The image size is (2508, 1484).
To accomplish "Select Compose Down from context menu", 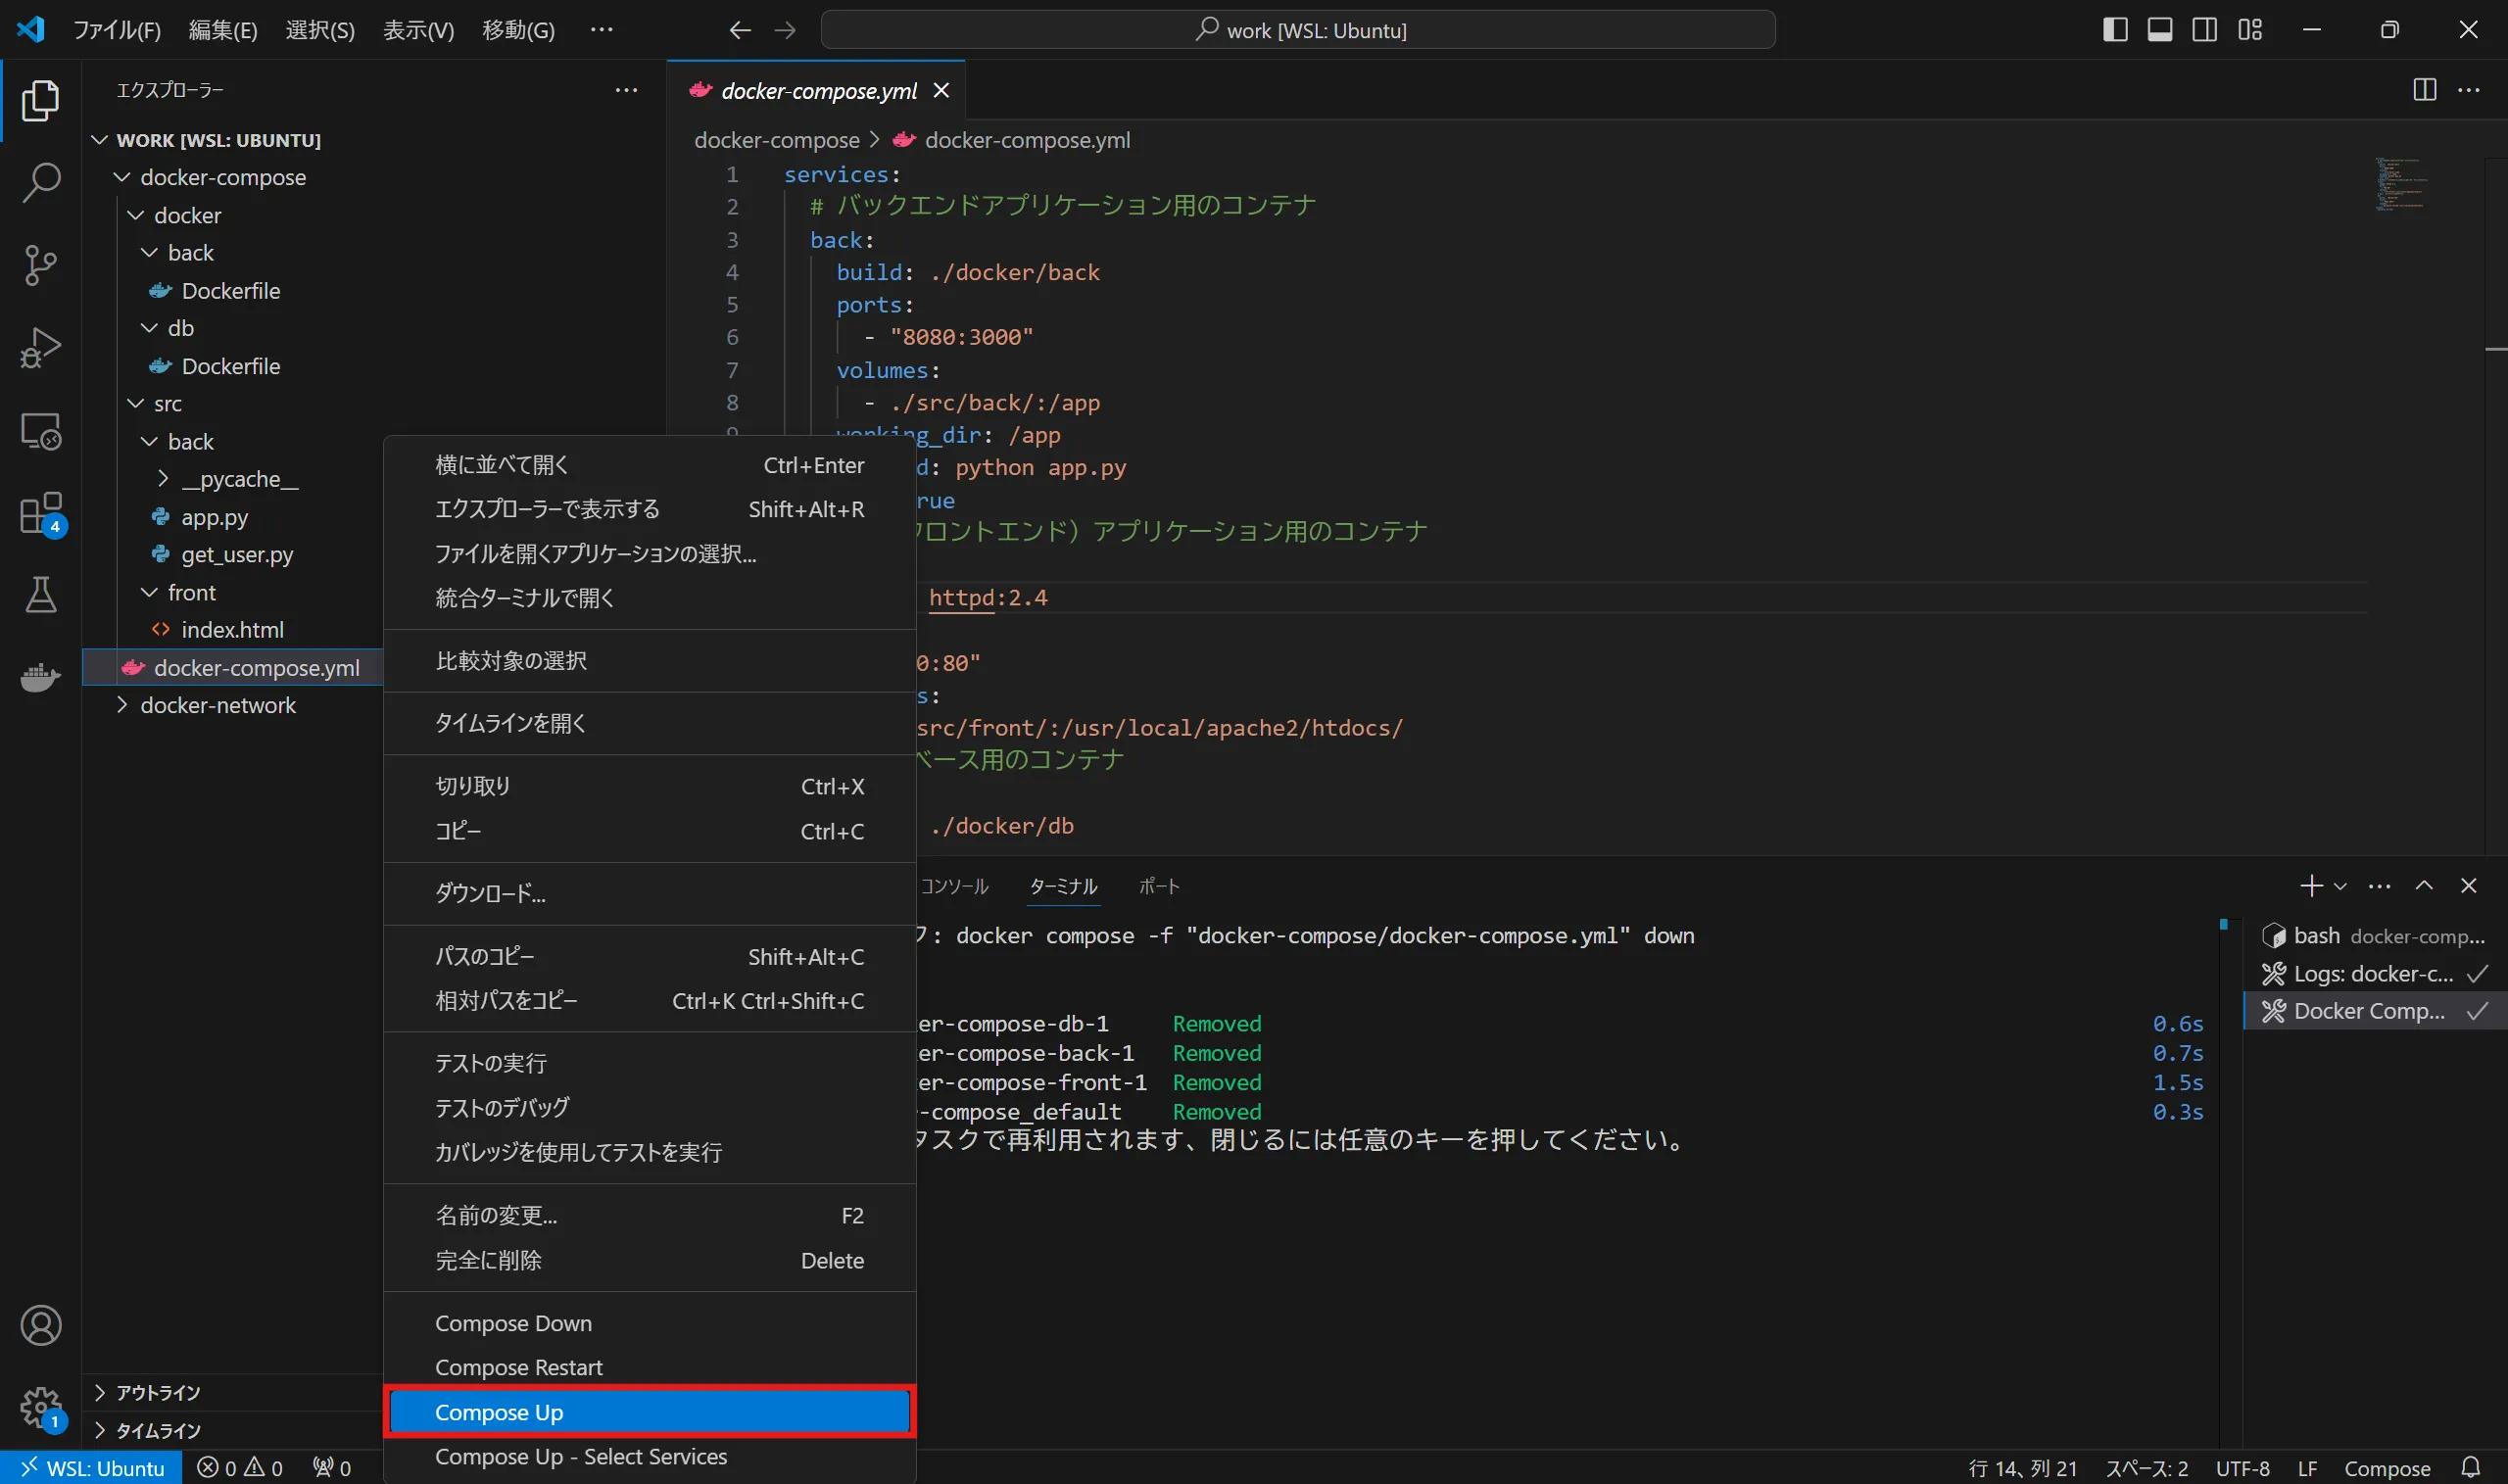I will point(512,1321).
